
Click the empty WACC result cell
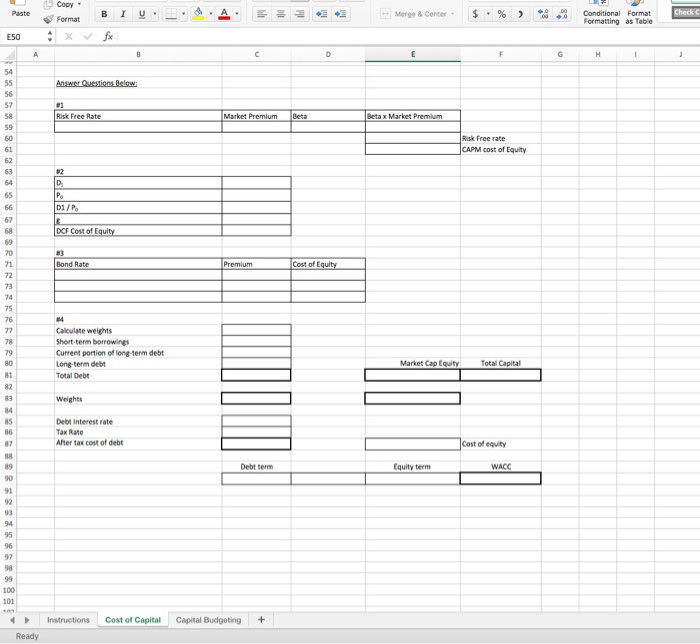[x=500, y=478]
